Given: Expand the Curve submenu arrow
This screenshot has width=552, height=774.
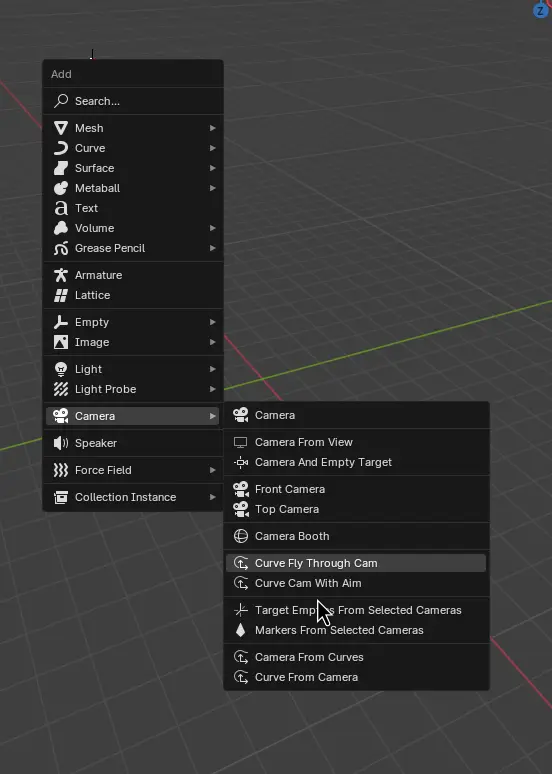Looking at the screenshot, I should click(212, 148).
